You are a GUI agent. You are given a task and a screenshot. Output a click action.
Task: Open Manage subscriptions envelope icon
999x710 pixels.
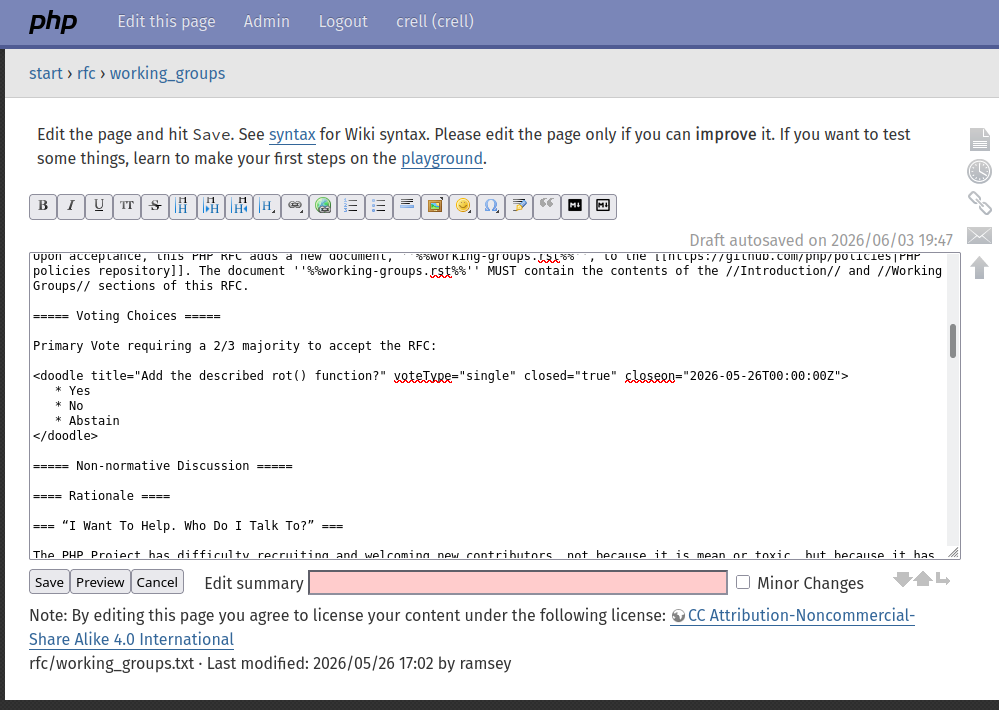tap(979, 236)
